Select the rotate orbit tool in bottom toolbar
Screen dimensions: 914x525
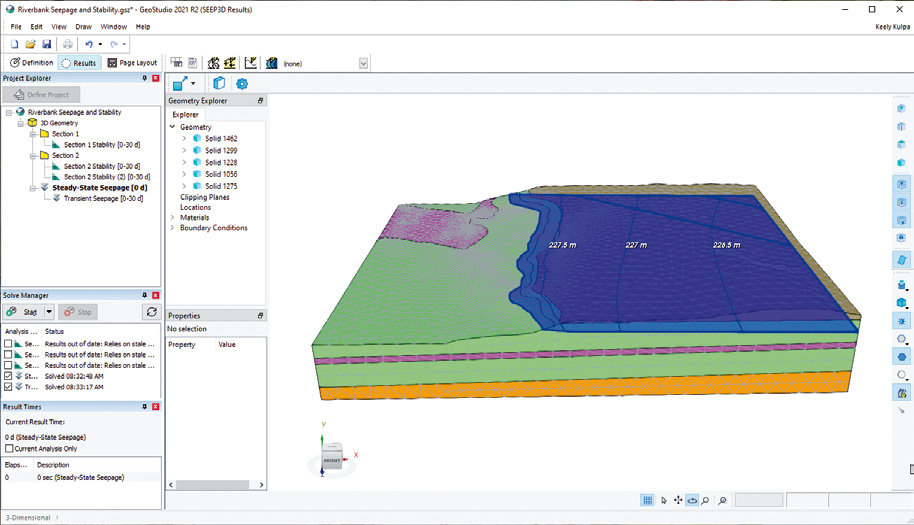click(692, 500)
